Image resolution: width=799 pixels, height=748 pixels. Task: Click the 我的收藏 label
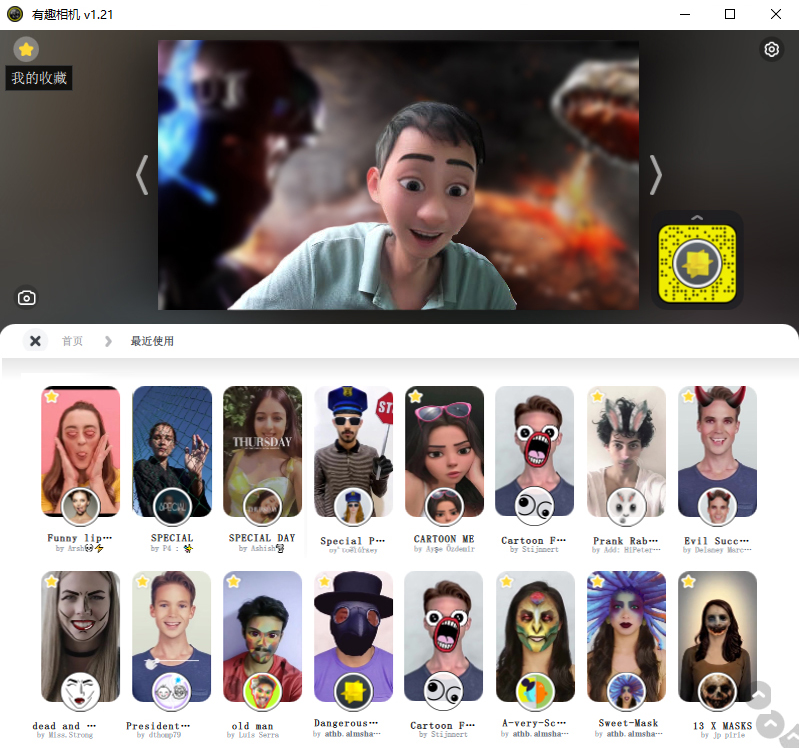tap(39, 78)
